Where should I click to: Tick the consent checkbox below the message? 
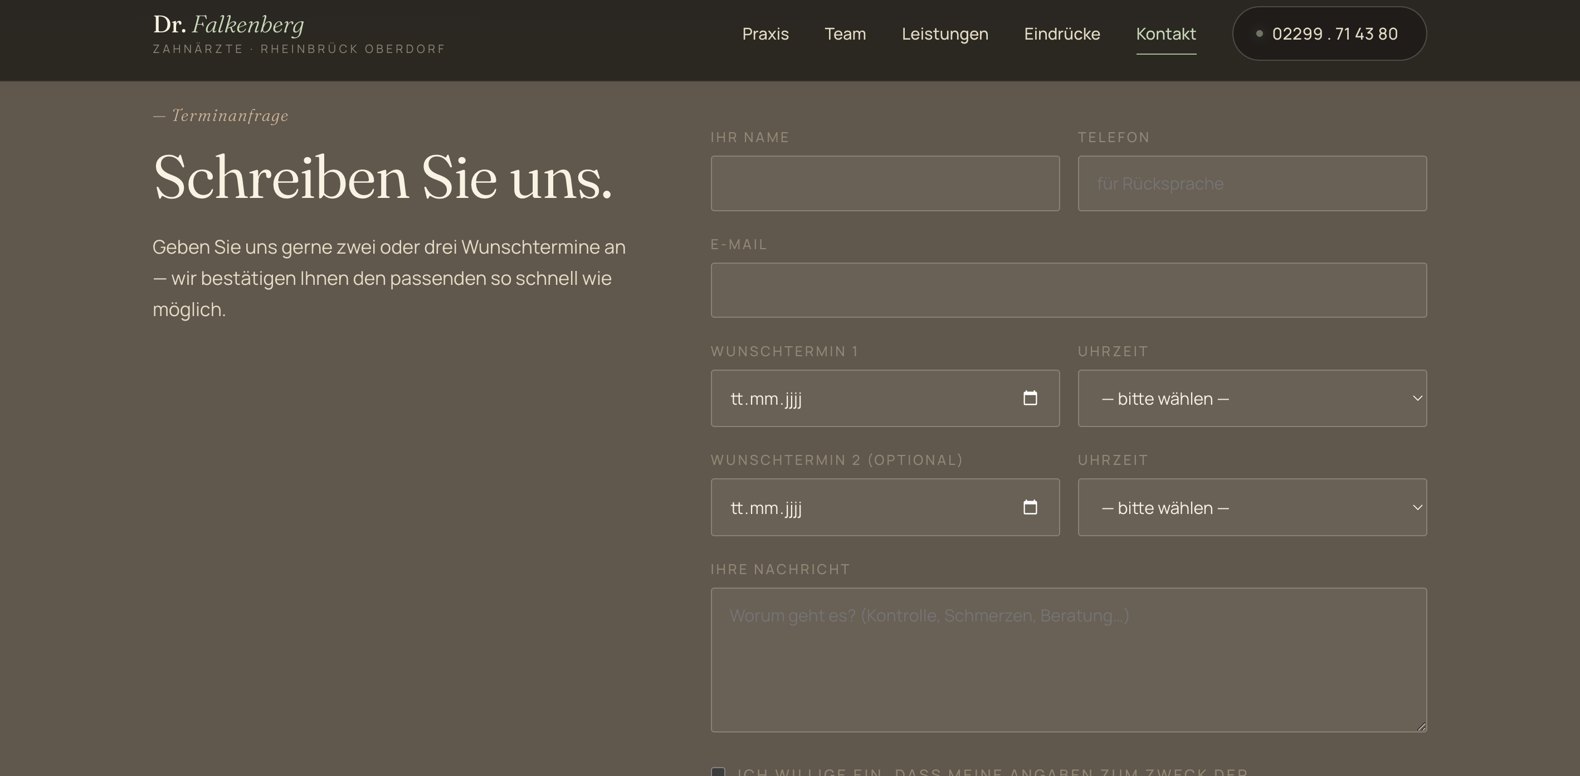tap(718, 772)
